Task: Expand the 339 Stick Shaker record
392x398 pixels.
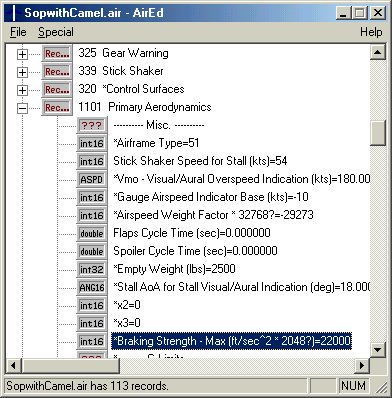Action: (22, 72)
